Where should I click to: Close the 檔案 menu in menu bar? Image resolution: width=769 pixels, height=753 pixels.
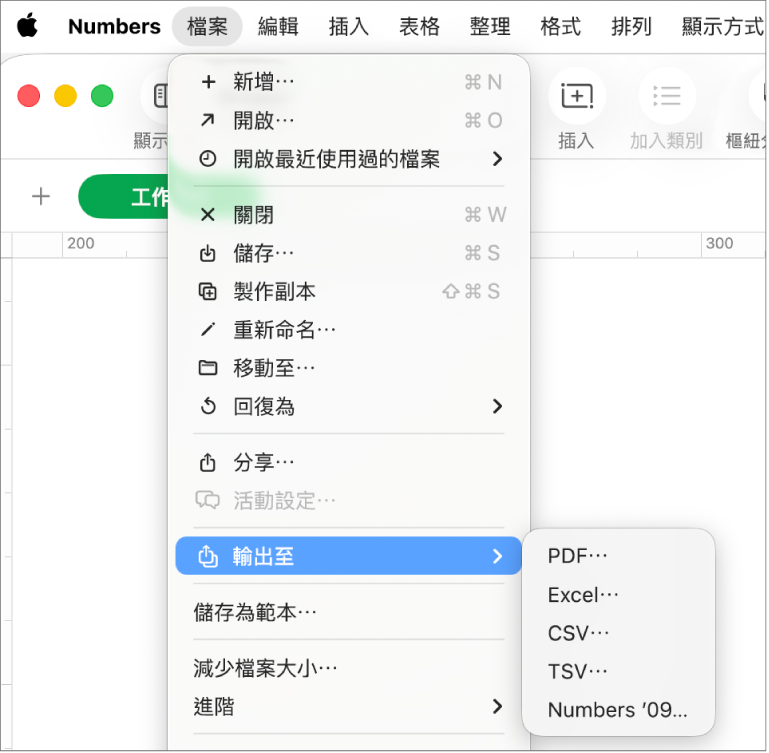coord(207,26)
